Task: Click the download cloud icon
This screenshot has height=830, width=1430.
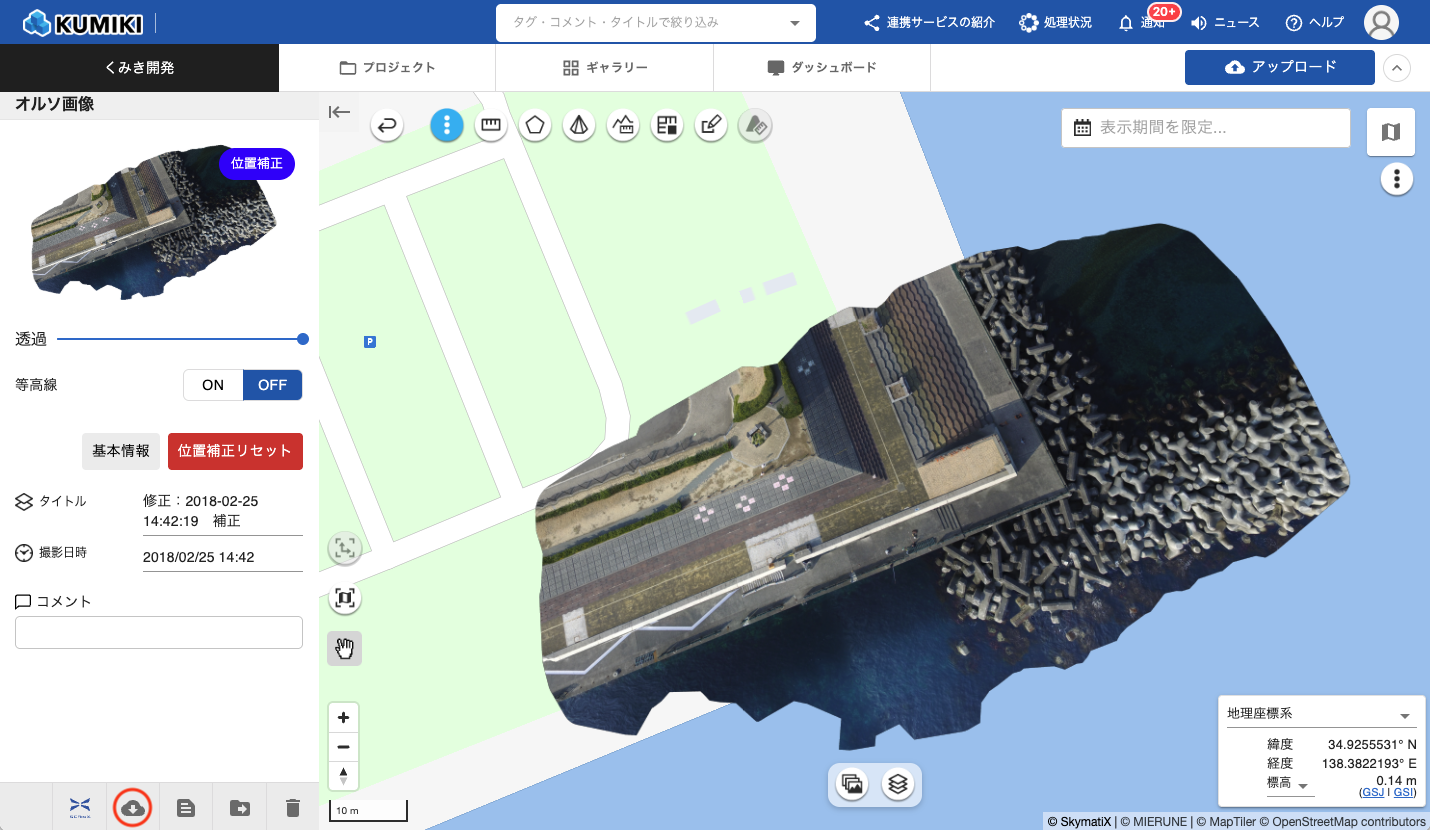Action: [x=132, y=807]
